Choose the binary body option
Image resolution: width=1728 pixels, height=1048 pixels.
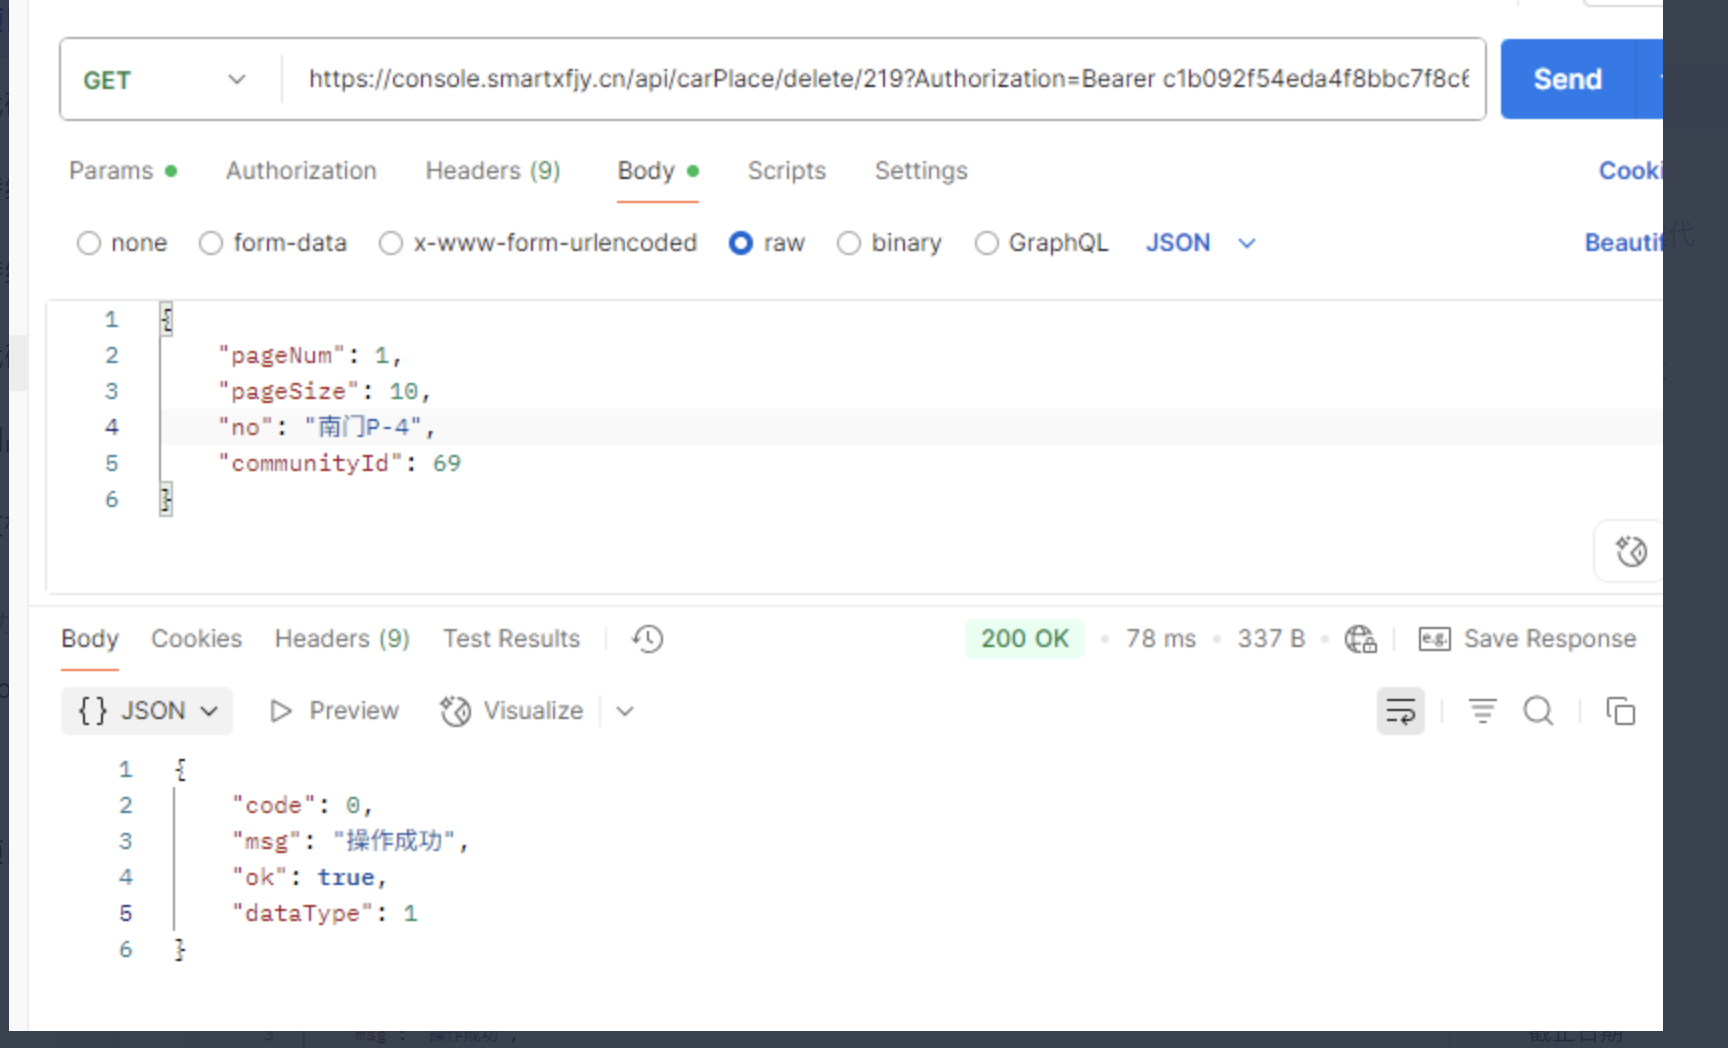click(x=849, y=243)
